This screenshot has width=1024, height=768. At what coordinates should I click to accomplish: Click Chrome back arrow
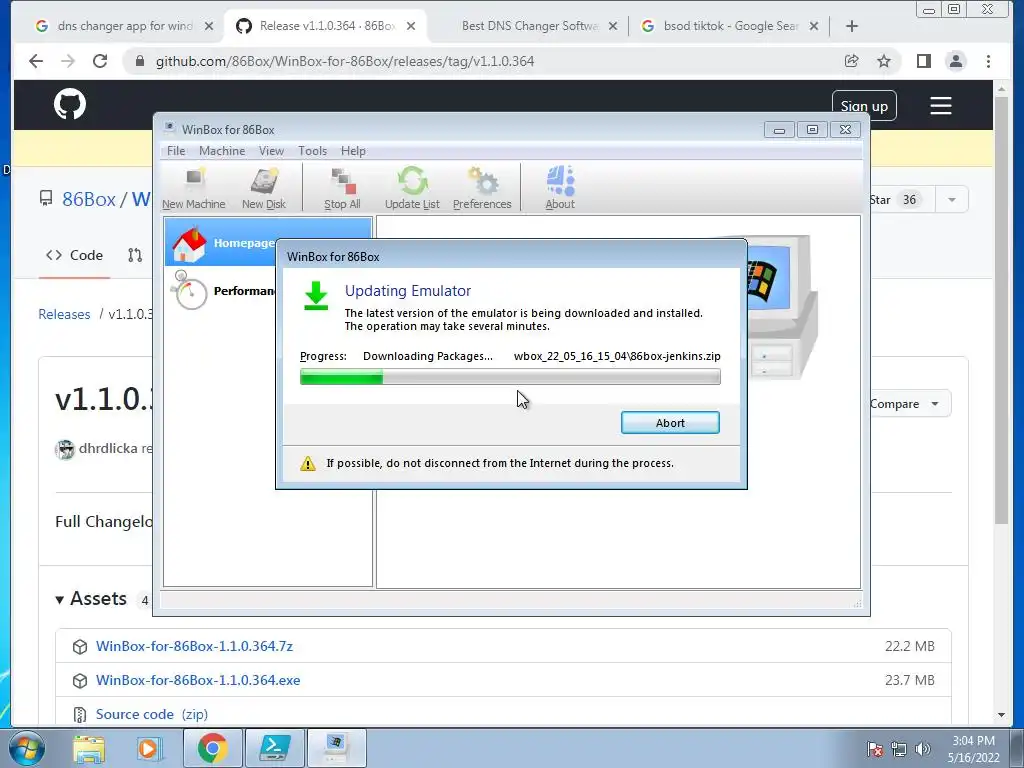[x=36, y=61]
